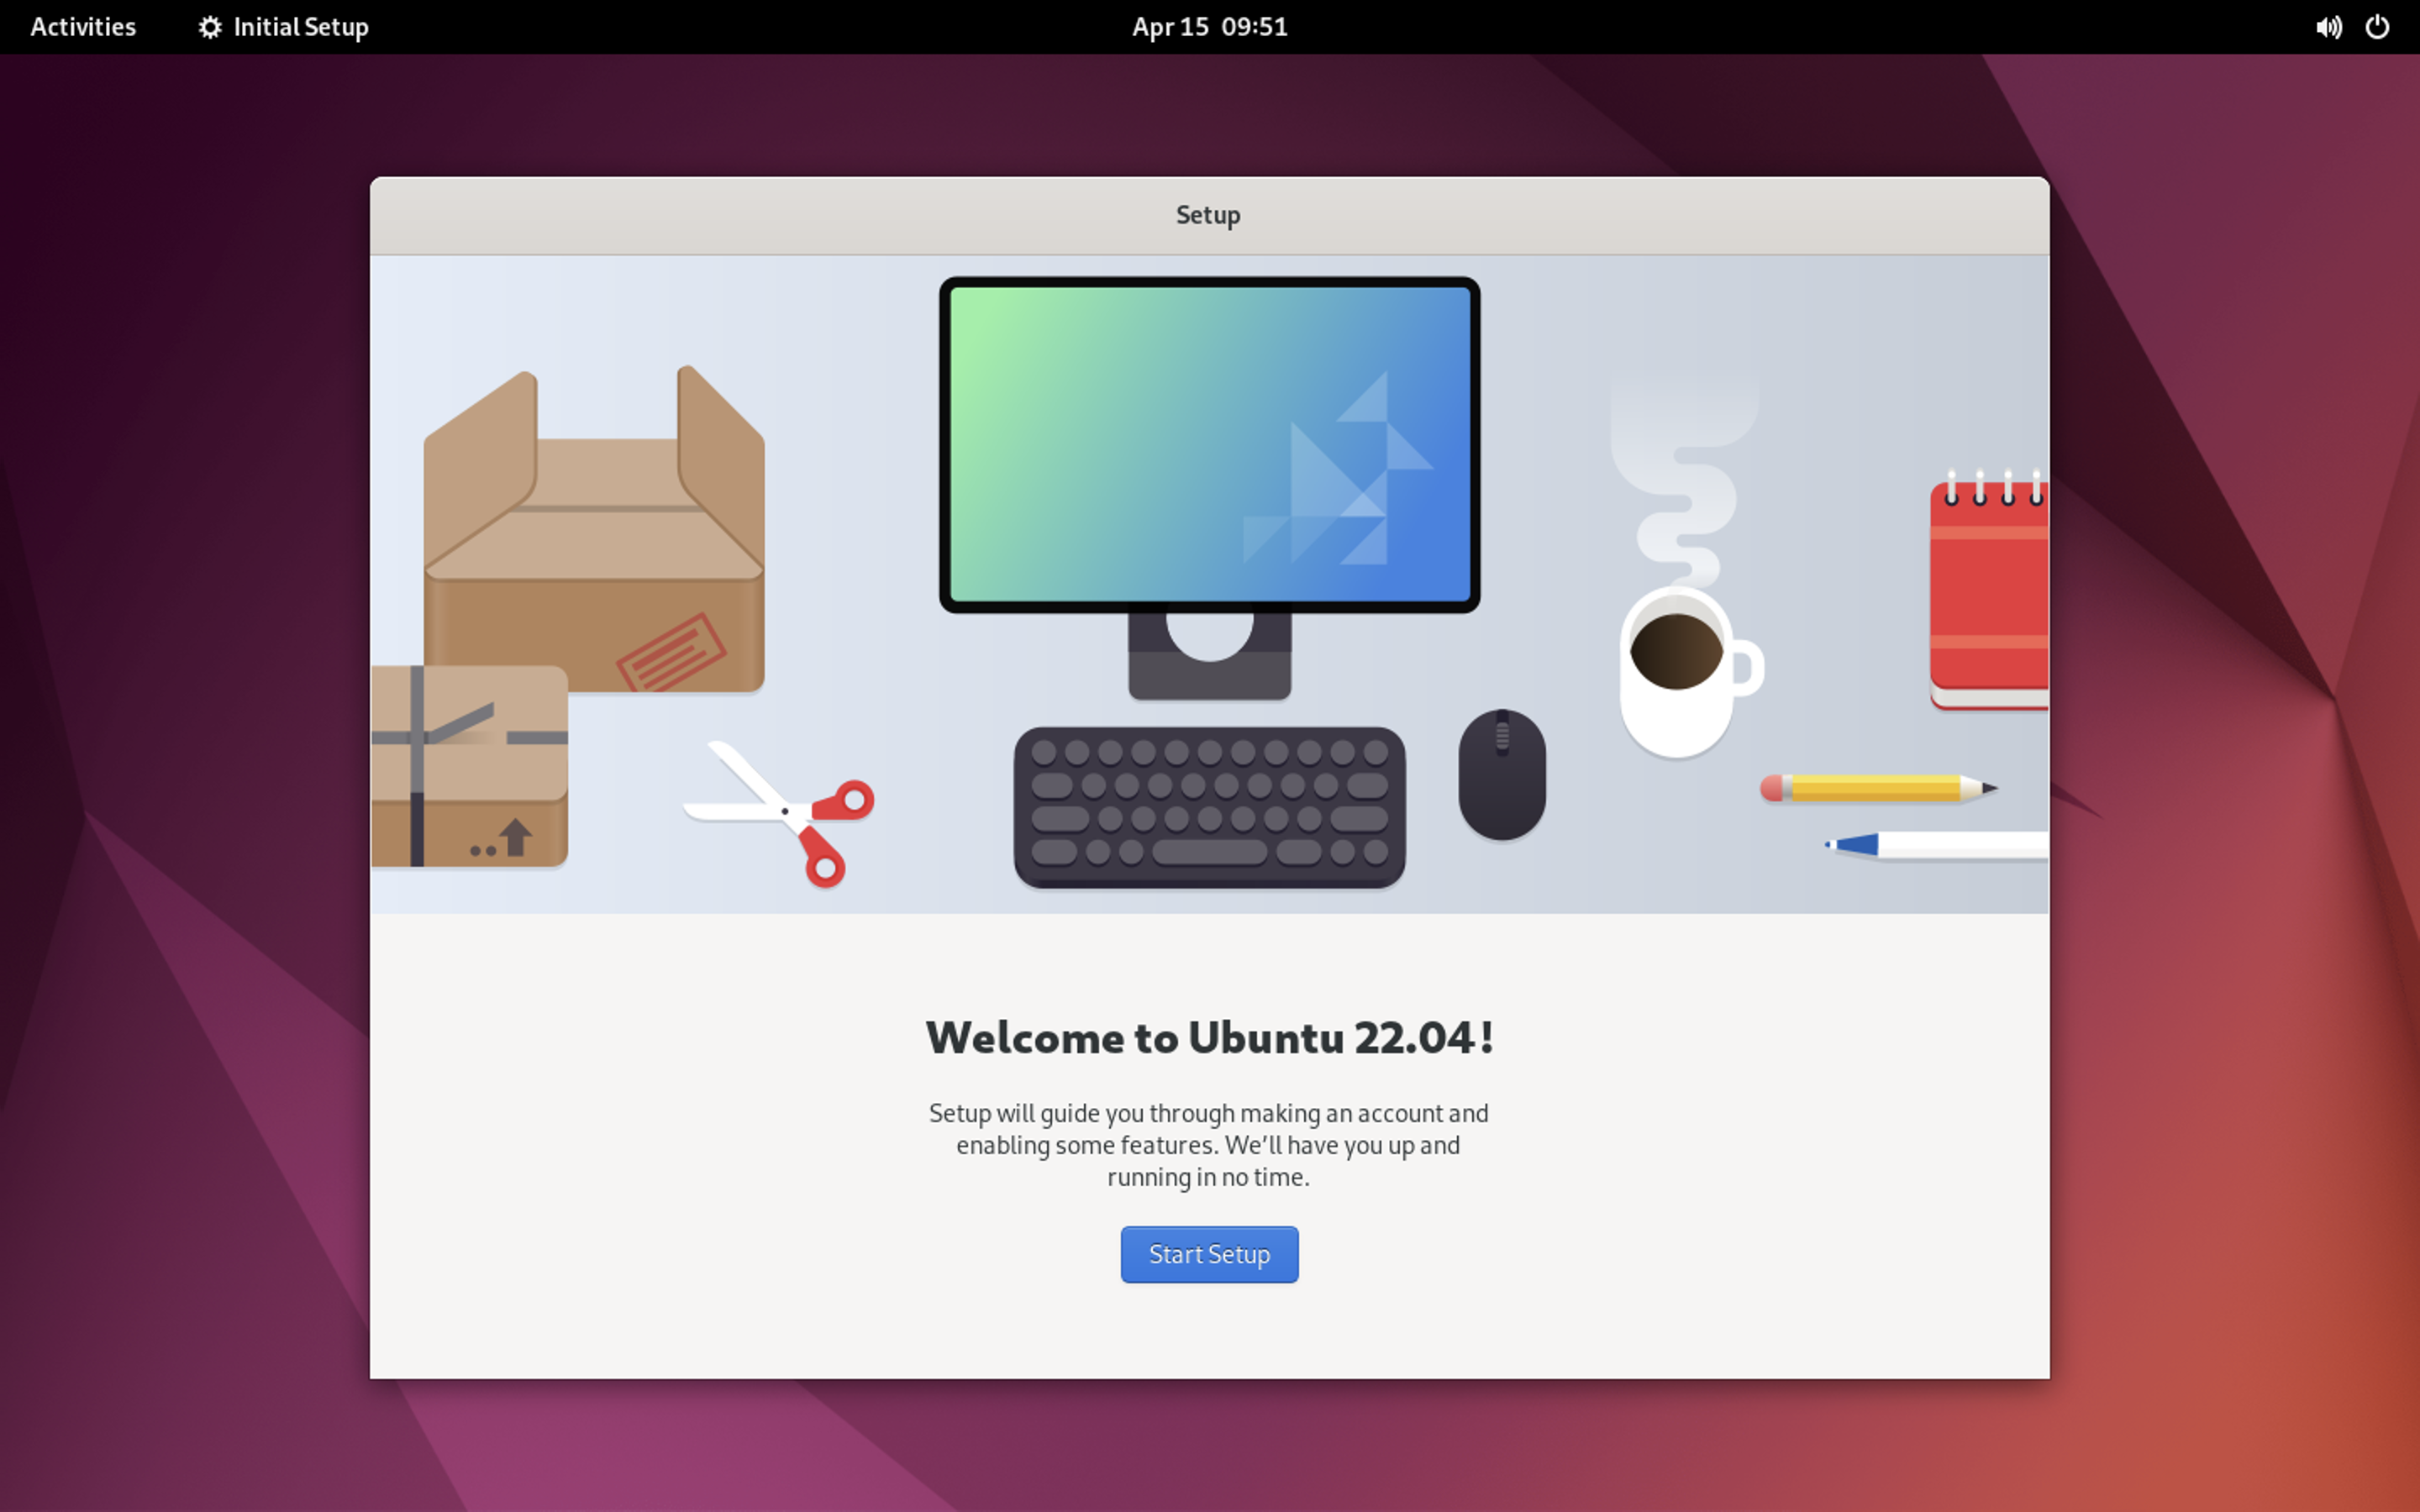Click the setup description paragraph text
This screenshot has height=1512, width=2420.
(x=1209, y=1145)
